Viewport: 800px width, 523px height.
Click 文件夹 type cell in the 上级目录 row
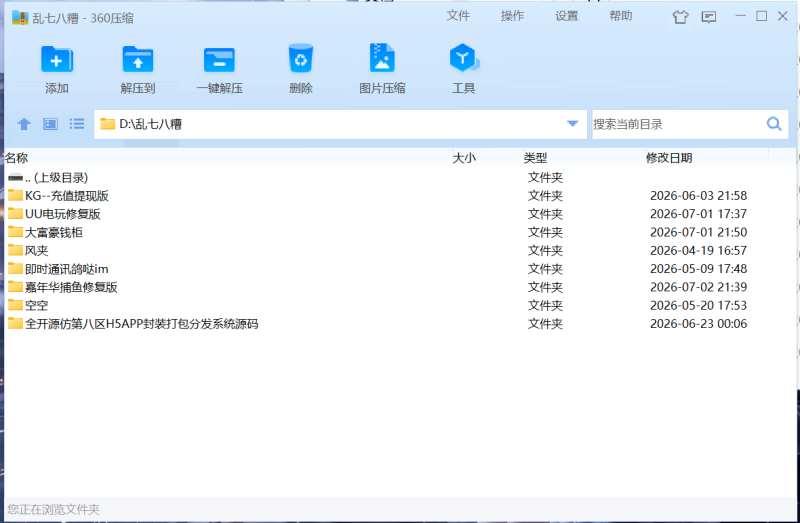click(545, 178)
